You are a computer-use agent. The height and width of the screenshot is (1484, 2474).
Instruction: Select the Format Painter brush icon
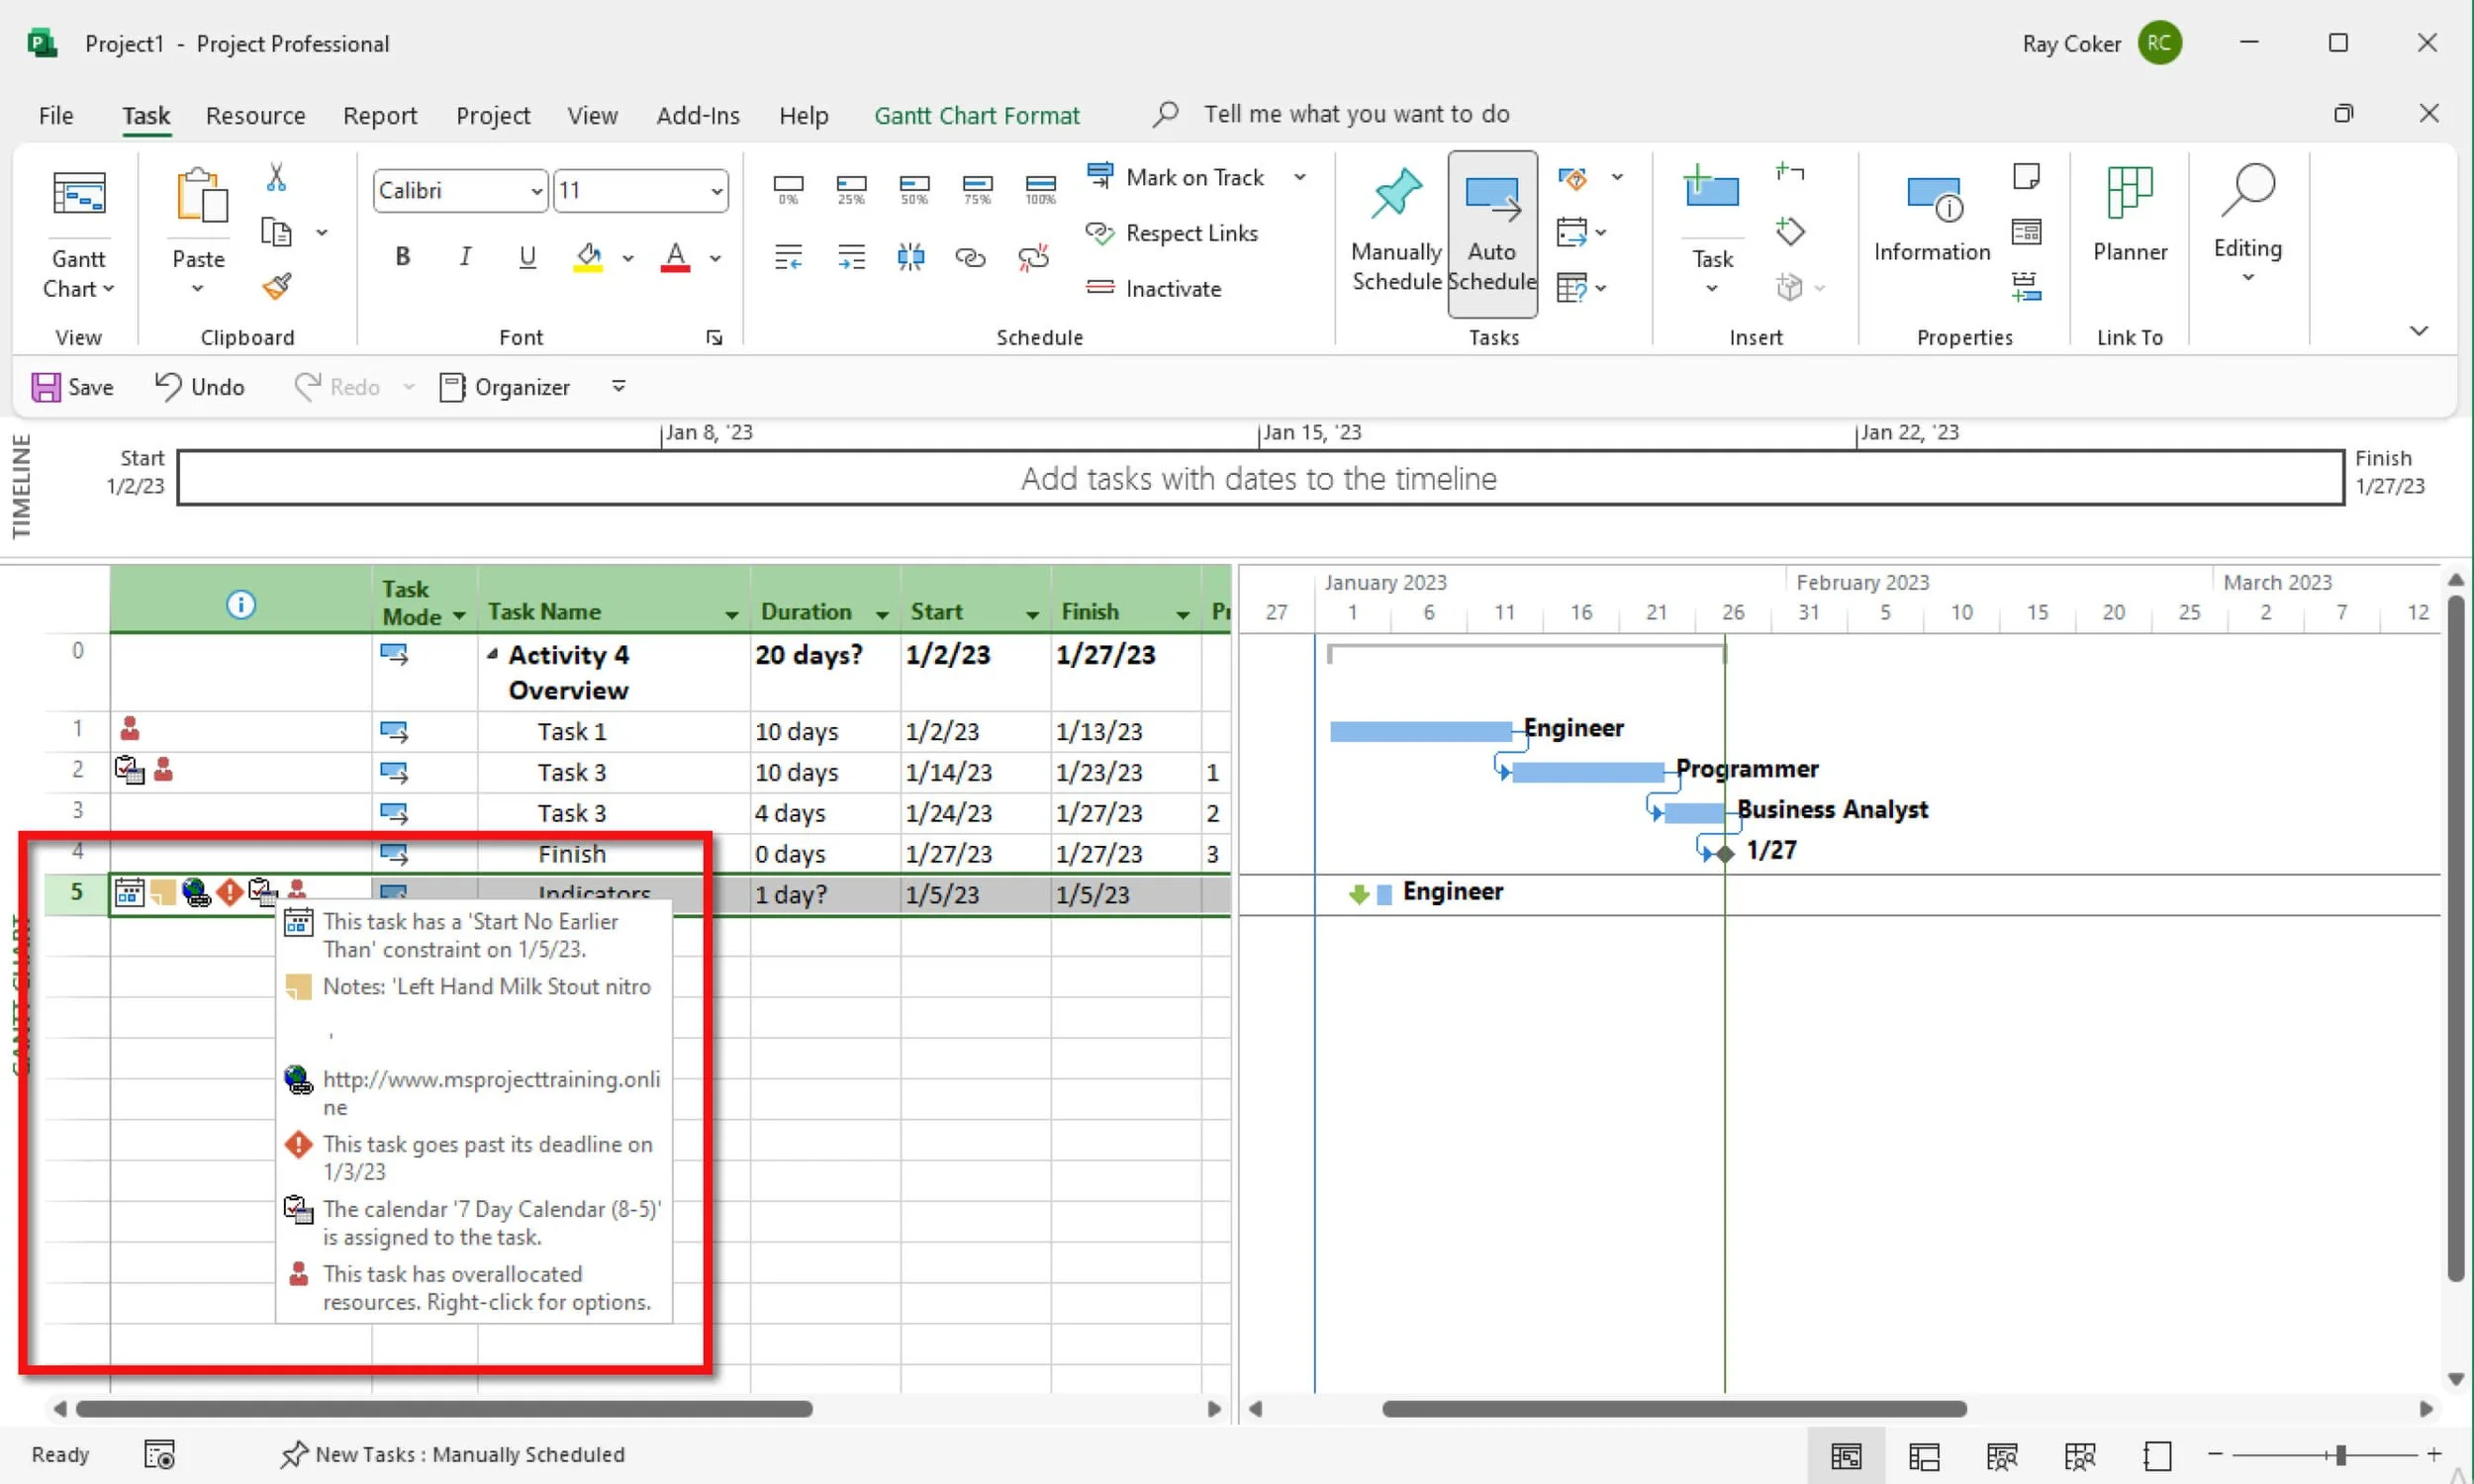277,287
